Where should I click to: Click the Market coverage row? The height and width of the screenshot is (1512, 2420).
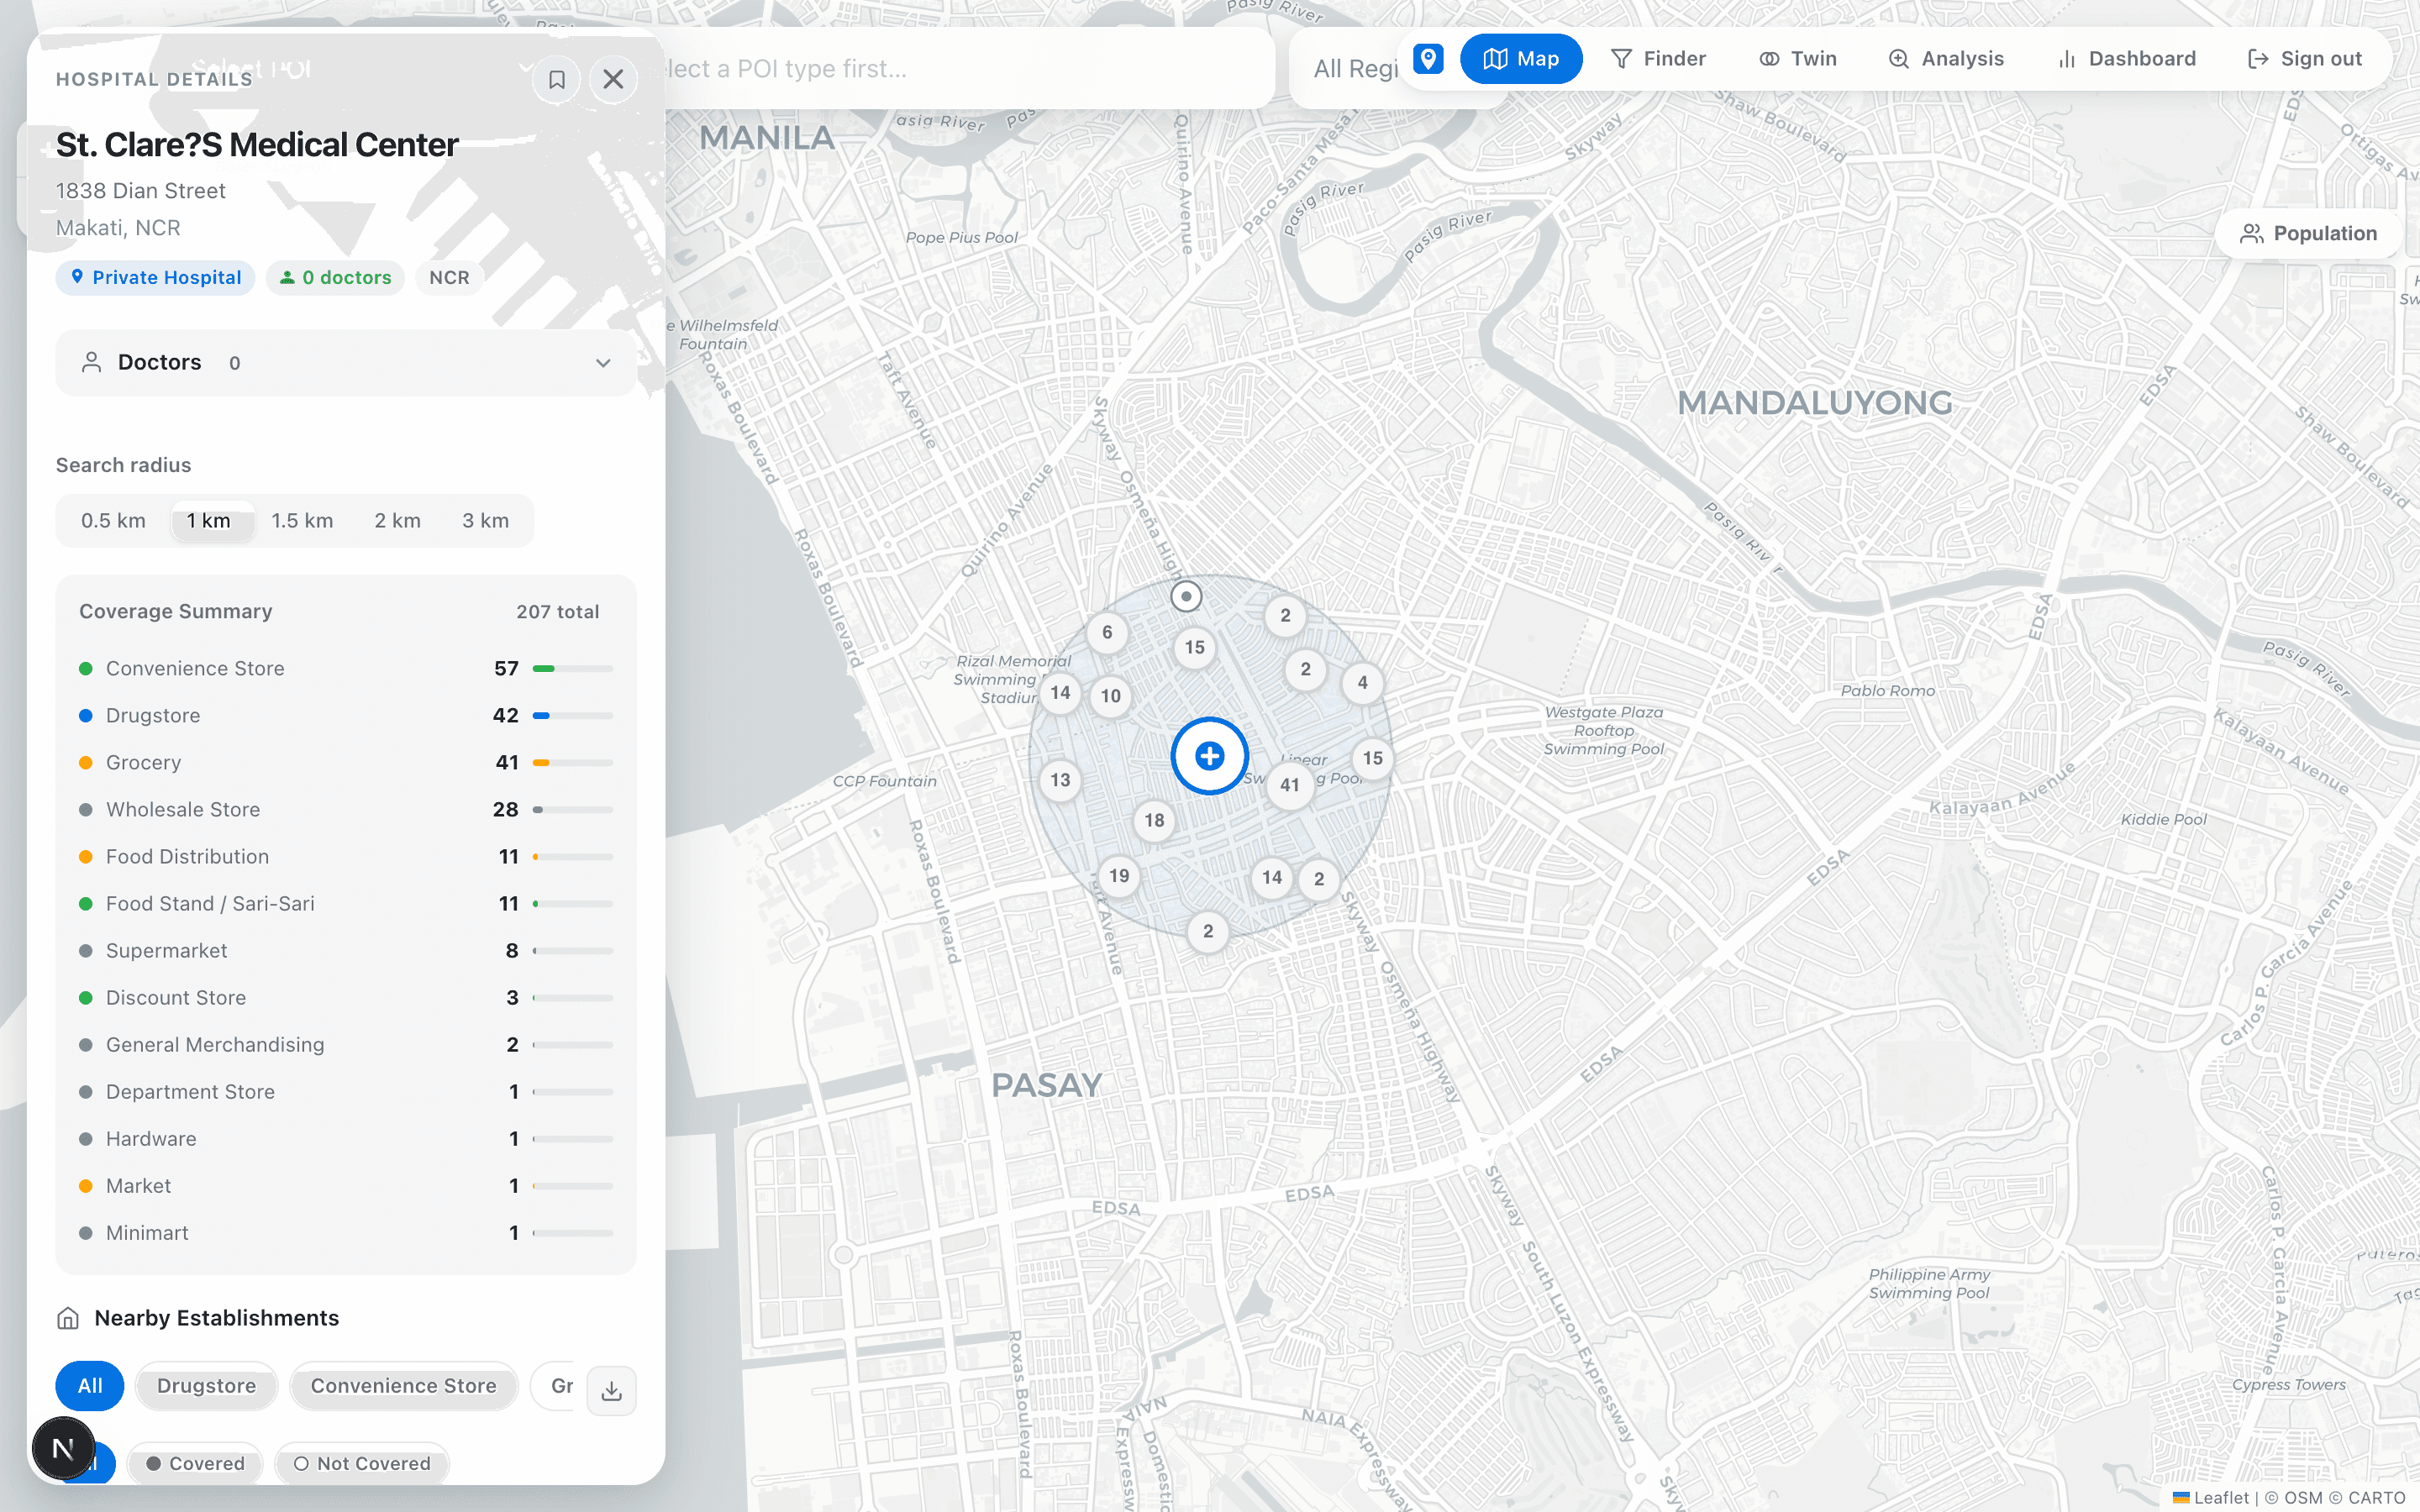[x=346, y=1186]
